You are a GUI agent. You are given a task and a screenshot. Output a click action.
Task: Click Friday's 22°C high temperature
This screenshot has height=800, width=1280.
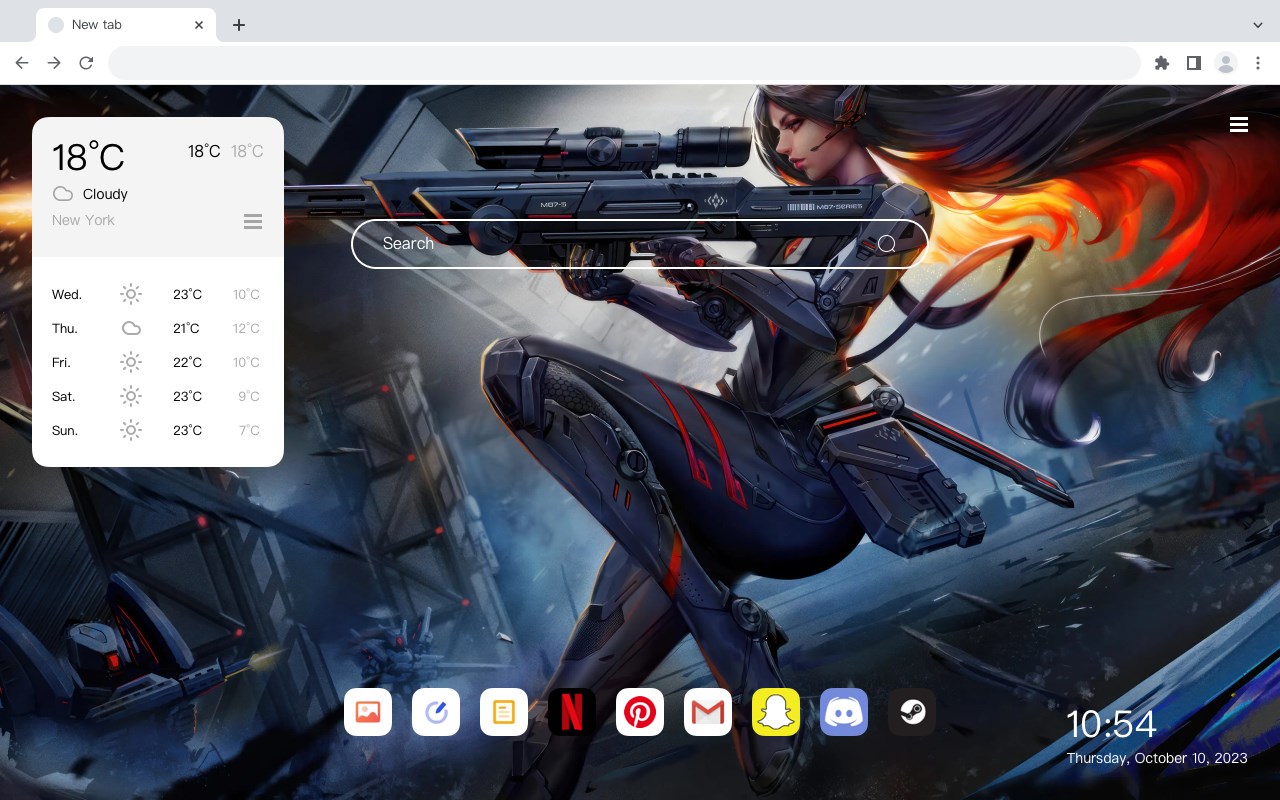point(187,363)
